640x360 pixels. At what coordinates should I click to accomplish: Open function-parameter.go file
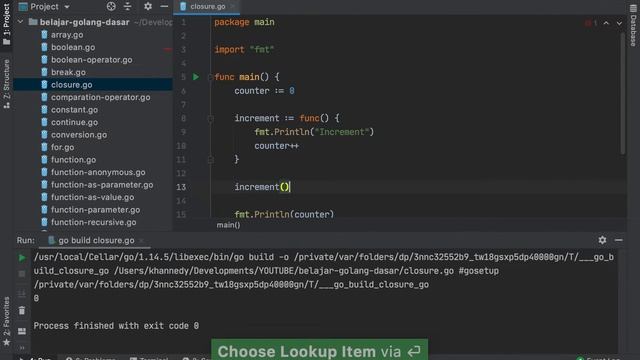click(x=96, y=210)
